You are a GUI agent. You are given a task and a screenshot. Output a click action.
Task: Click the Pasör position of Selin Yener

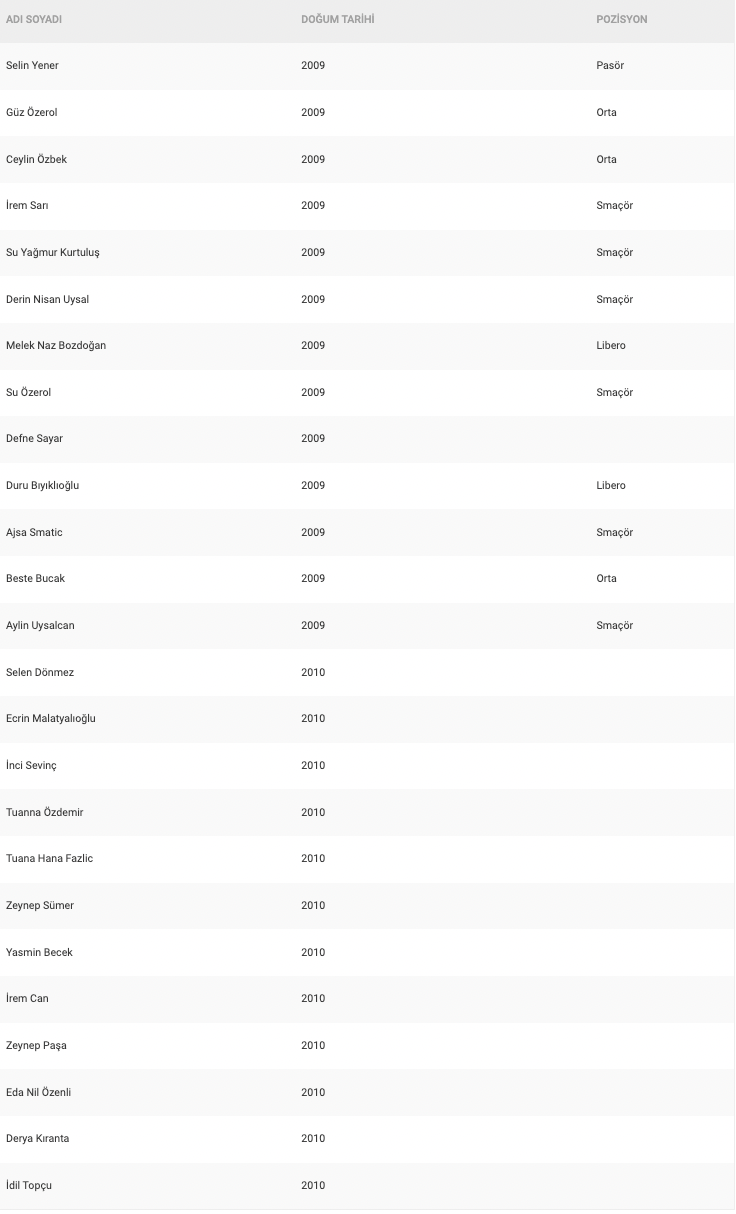coord(610,66)
